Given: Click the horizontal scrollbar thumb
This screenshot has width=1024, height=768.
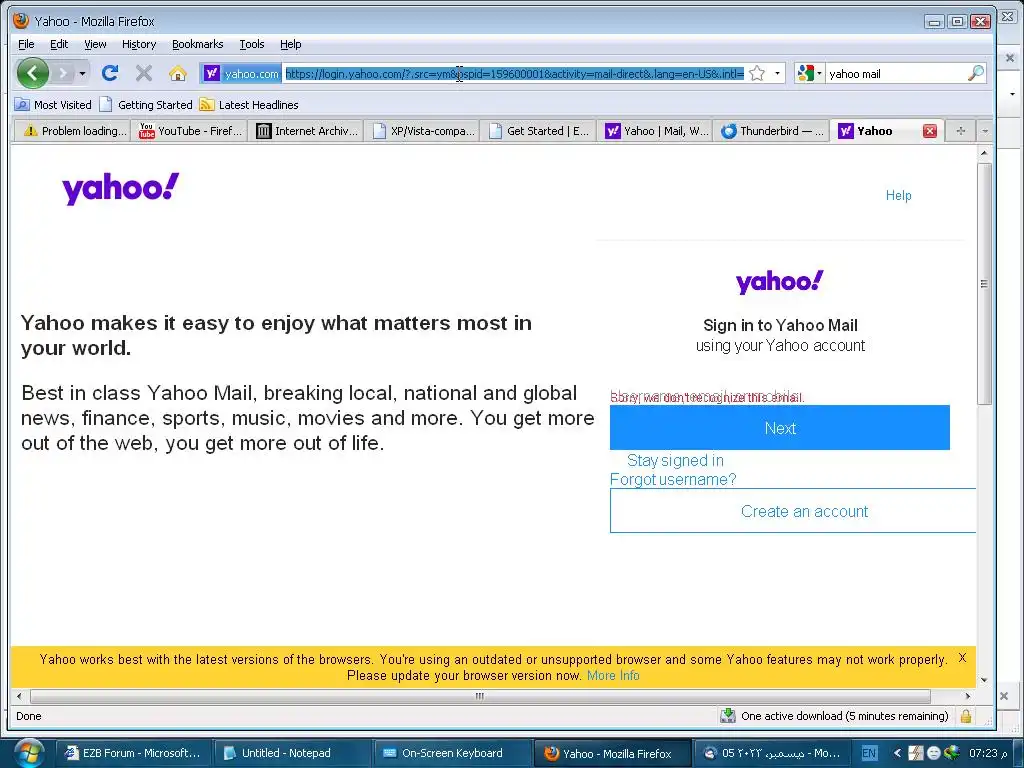Looking at the screenshot, I should click(x=480, y=696).
